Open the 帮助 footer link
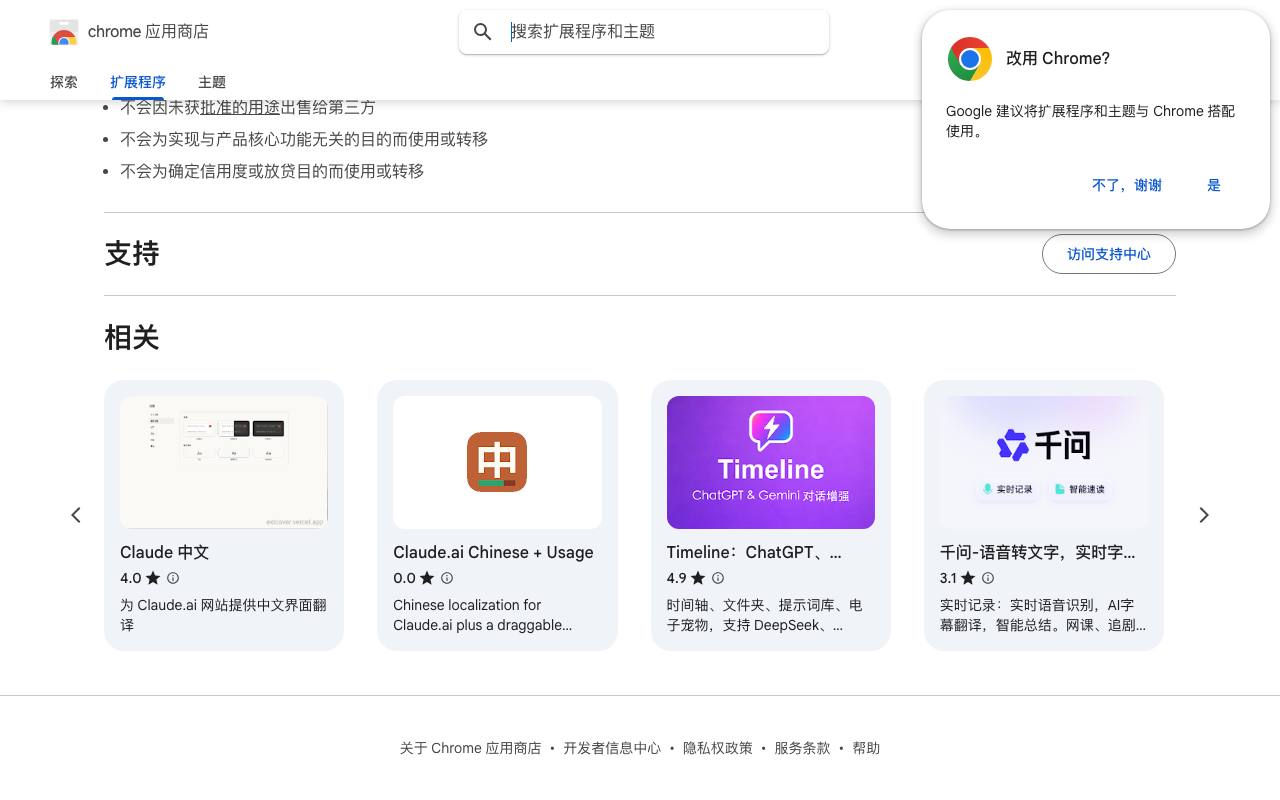Image resolution: width=1280 pixels, height=800 pixels. [x=866, y=748]
